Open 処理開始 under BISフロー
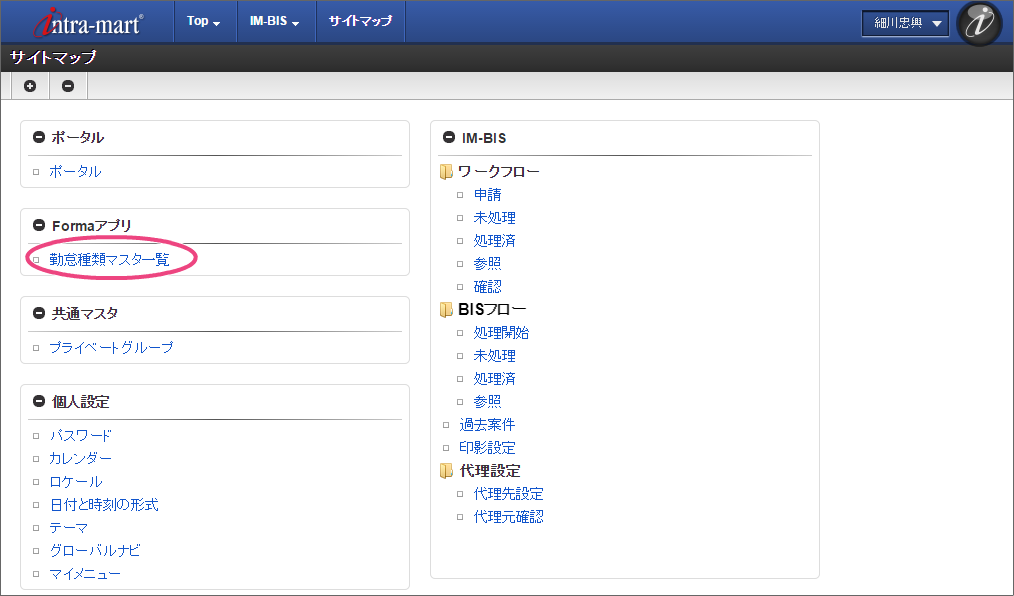 coord(501,333)
